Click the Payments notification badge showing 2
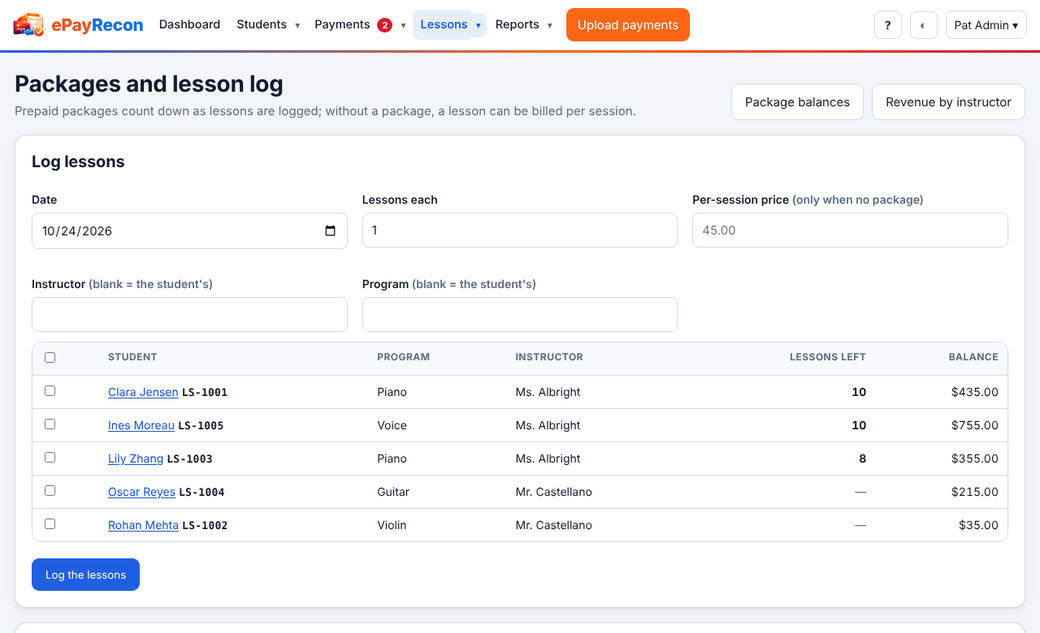 click(x=385, y=25)
